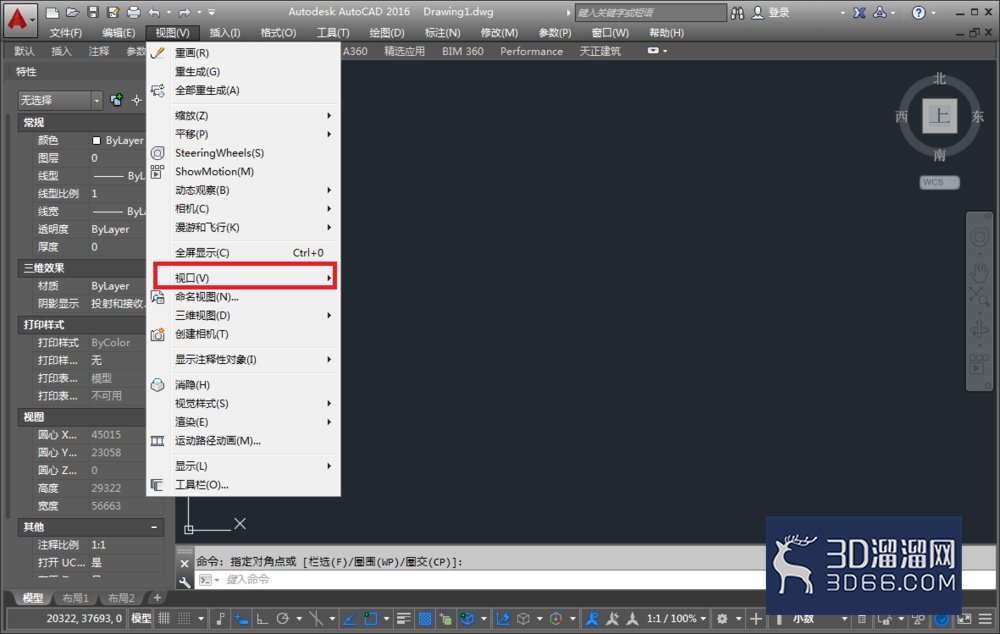Click the coordinates readout 20322, 37693, 0
Screen dimensions: 1000x634
[84, 619]
